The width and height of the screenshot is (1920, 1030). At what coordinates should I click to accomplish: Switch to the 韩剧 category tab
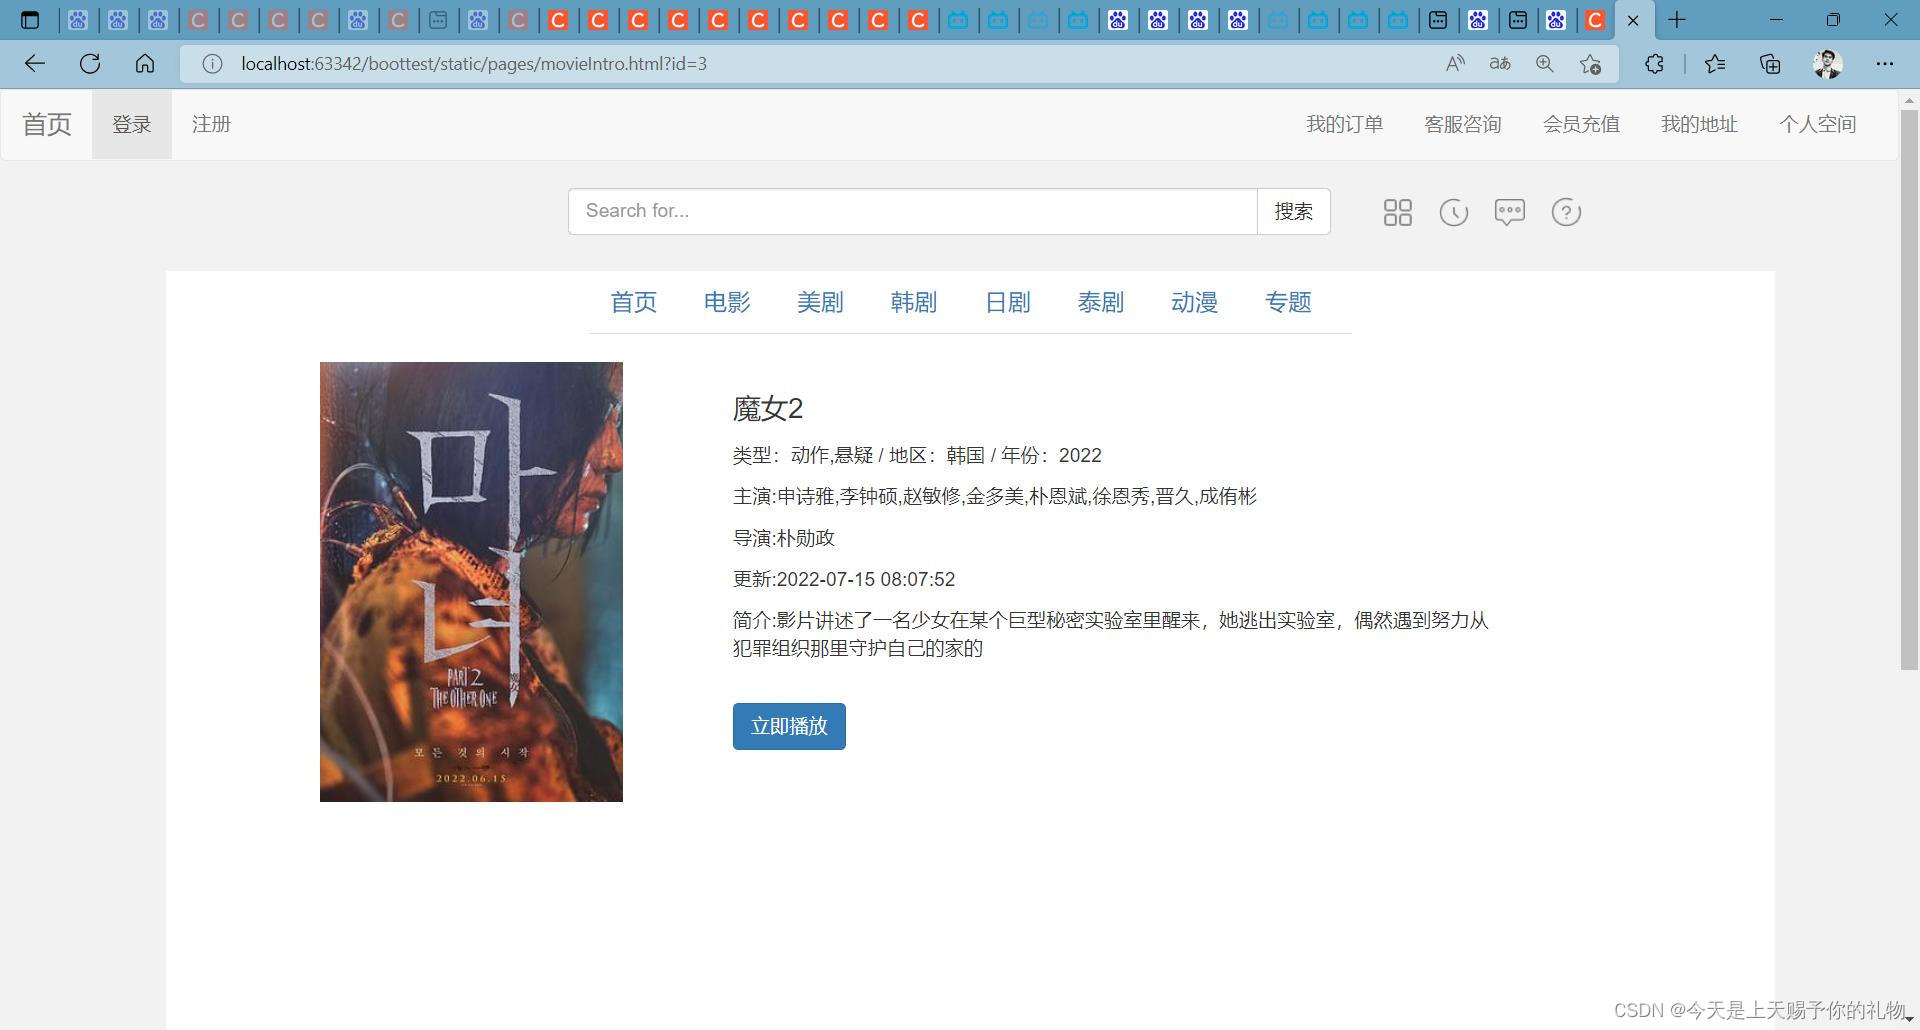click(913, 303)
